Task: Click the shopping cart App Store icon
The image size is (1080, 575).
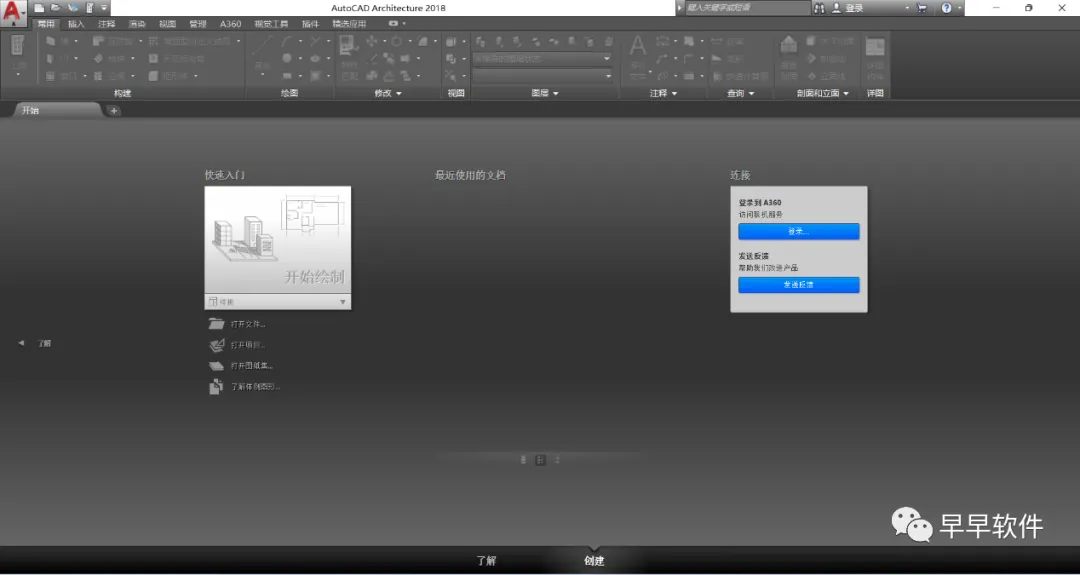Action: [922, 8]
